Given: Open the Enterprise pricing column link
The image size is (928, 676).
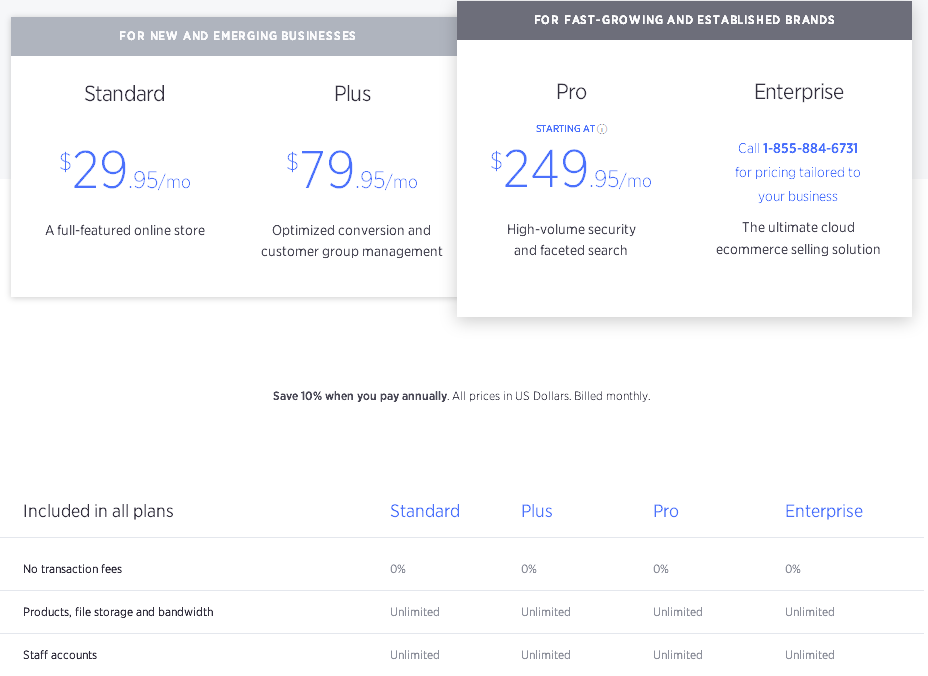Looking at the screenshot, I should [x=823, y=511].
